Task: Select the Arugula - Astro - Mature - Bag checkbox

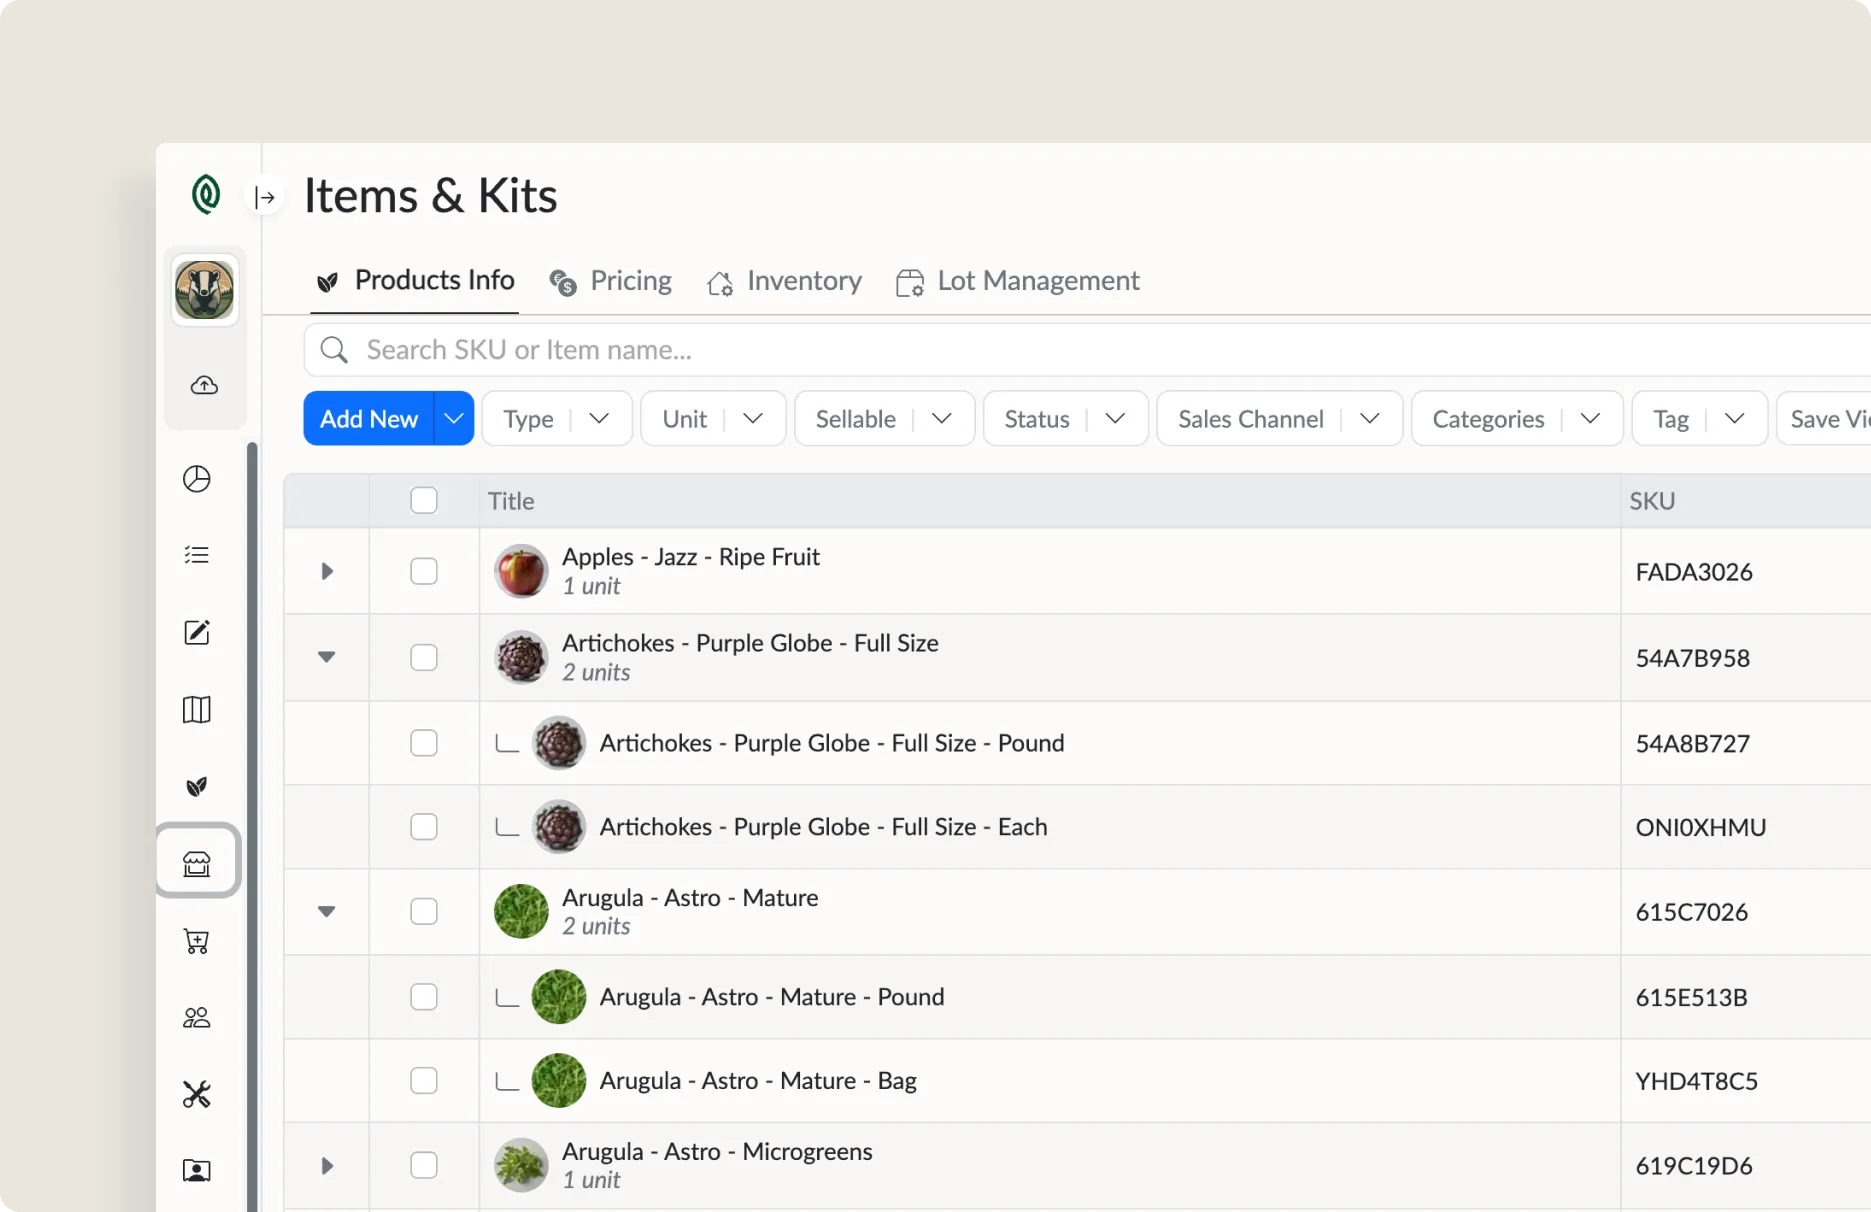Action: [424, 1081]
